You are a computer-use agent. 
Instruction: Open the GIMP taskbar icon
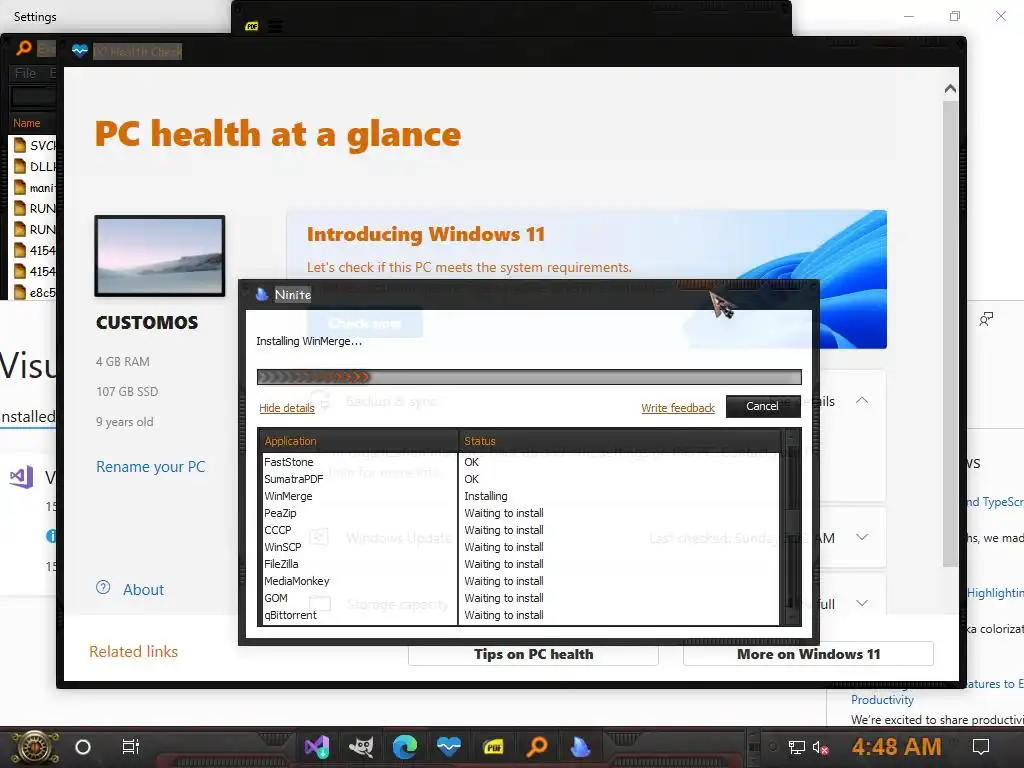[x=360, y=746]
